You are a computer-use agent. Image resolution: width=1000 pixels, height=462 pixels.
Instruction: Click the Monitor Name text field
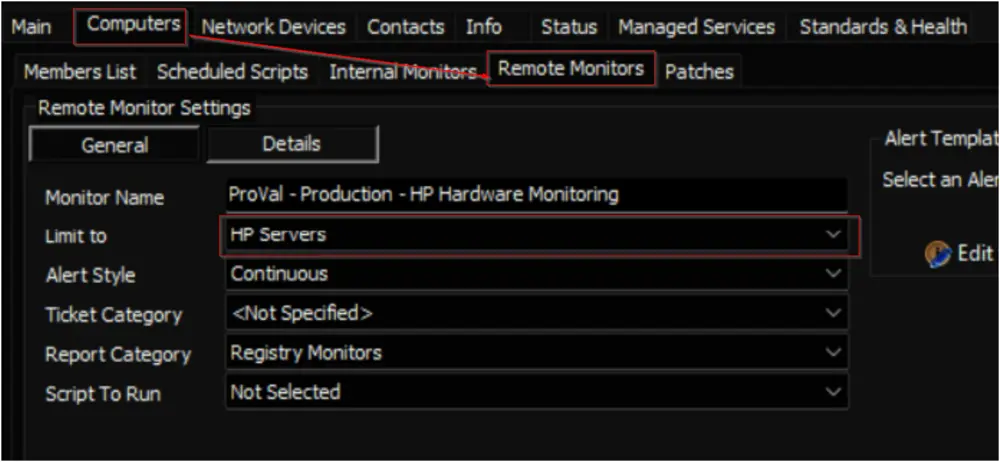(x=537, y=195)
